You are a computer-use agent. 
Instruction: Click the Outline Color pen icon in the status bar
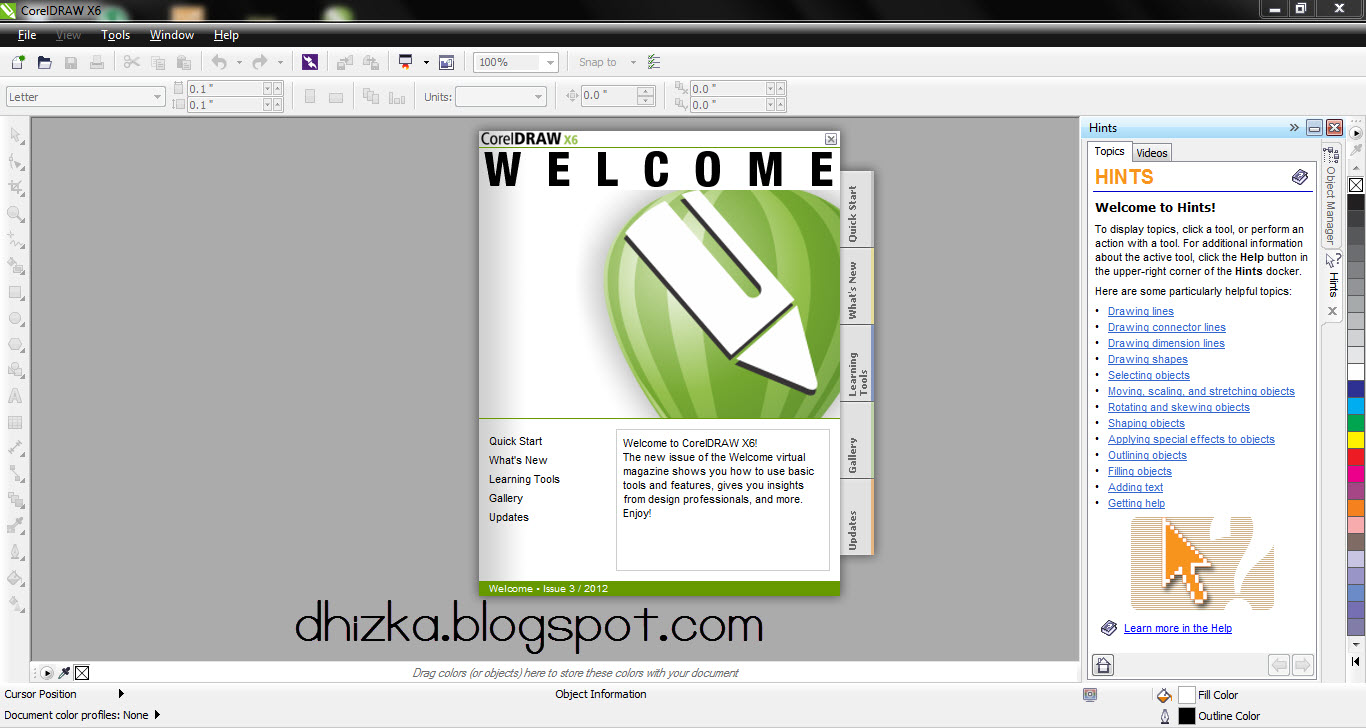click(1163, 716)
